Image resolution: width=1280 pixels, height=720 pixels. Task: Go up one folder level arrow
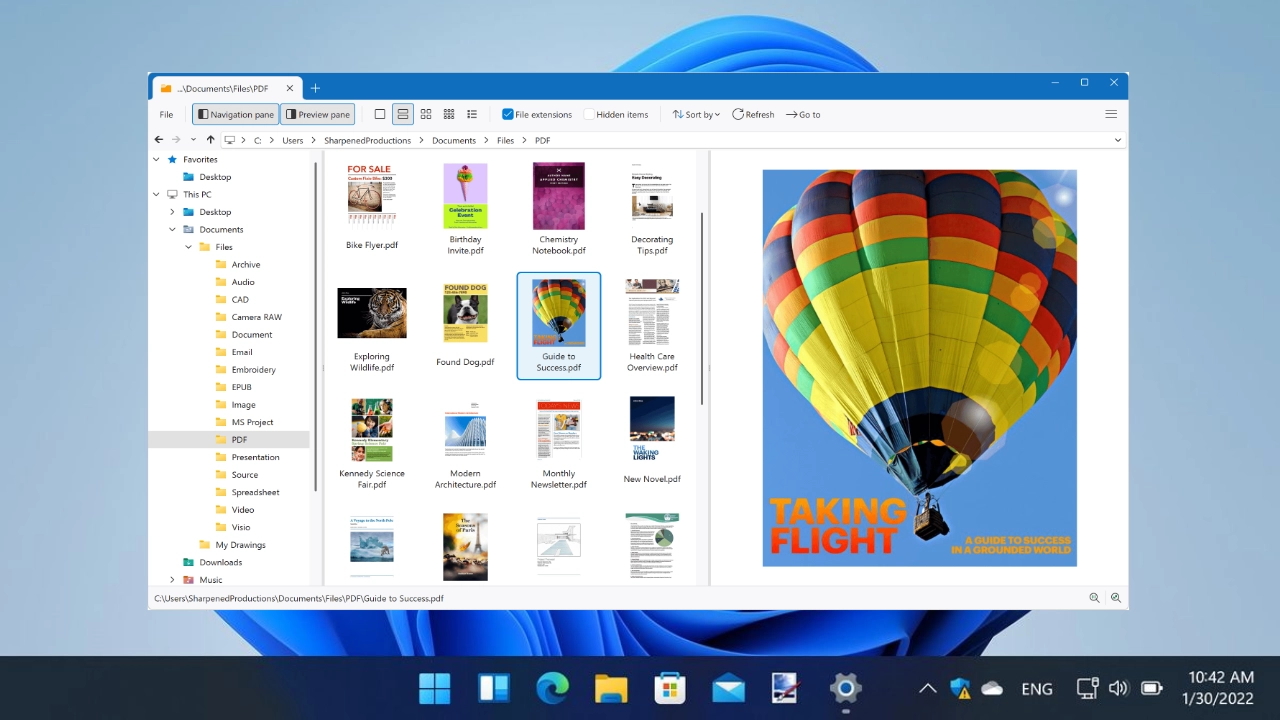click(x=210, y=140)
